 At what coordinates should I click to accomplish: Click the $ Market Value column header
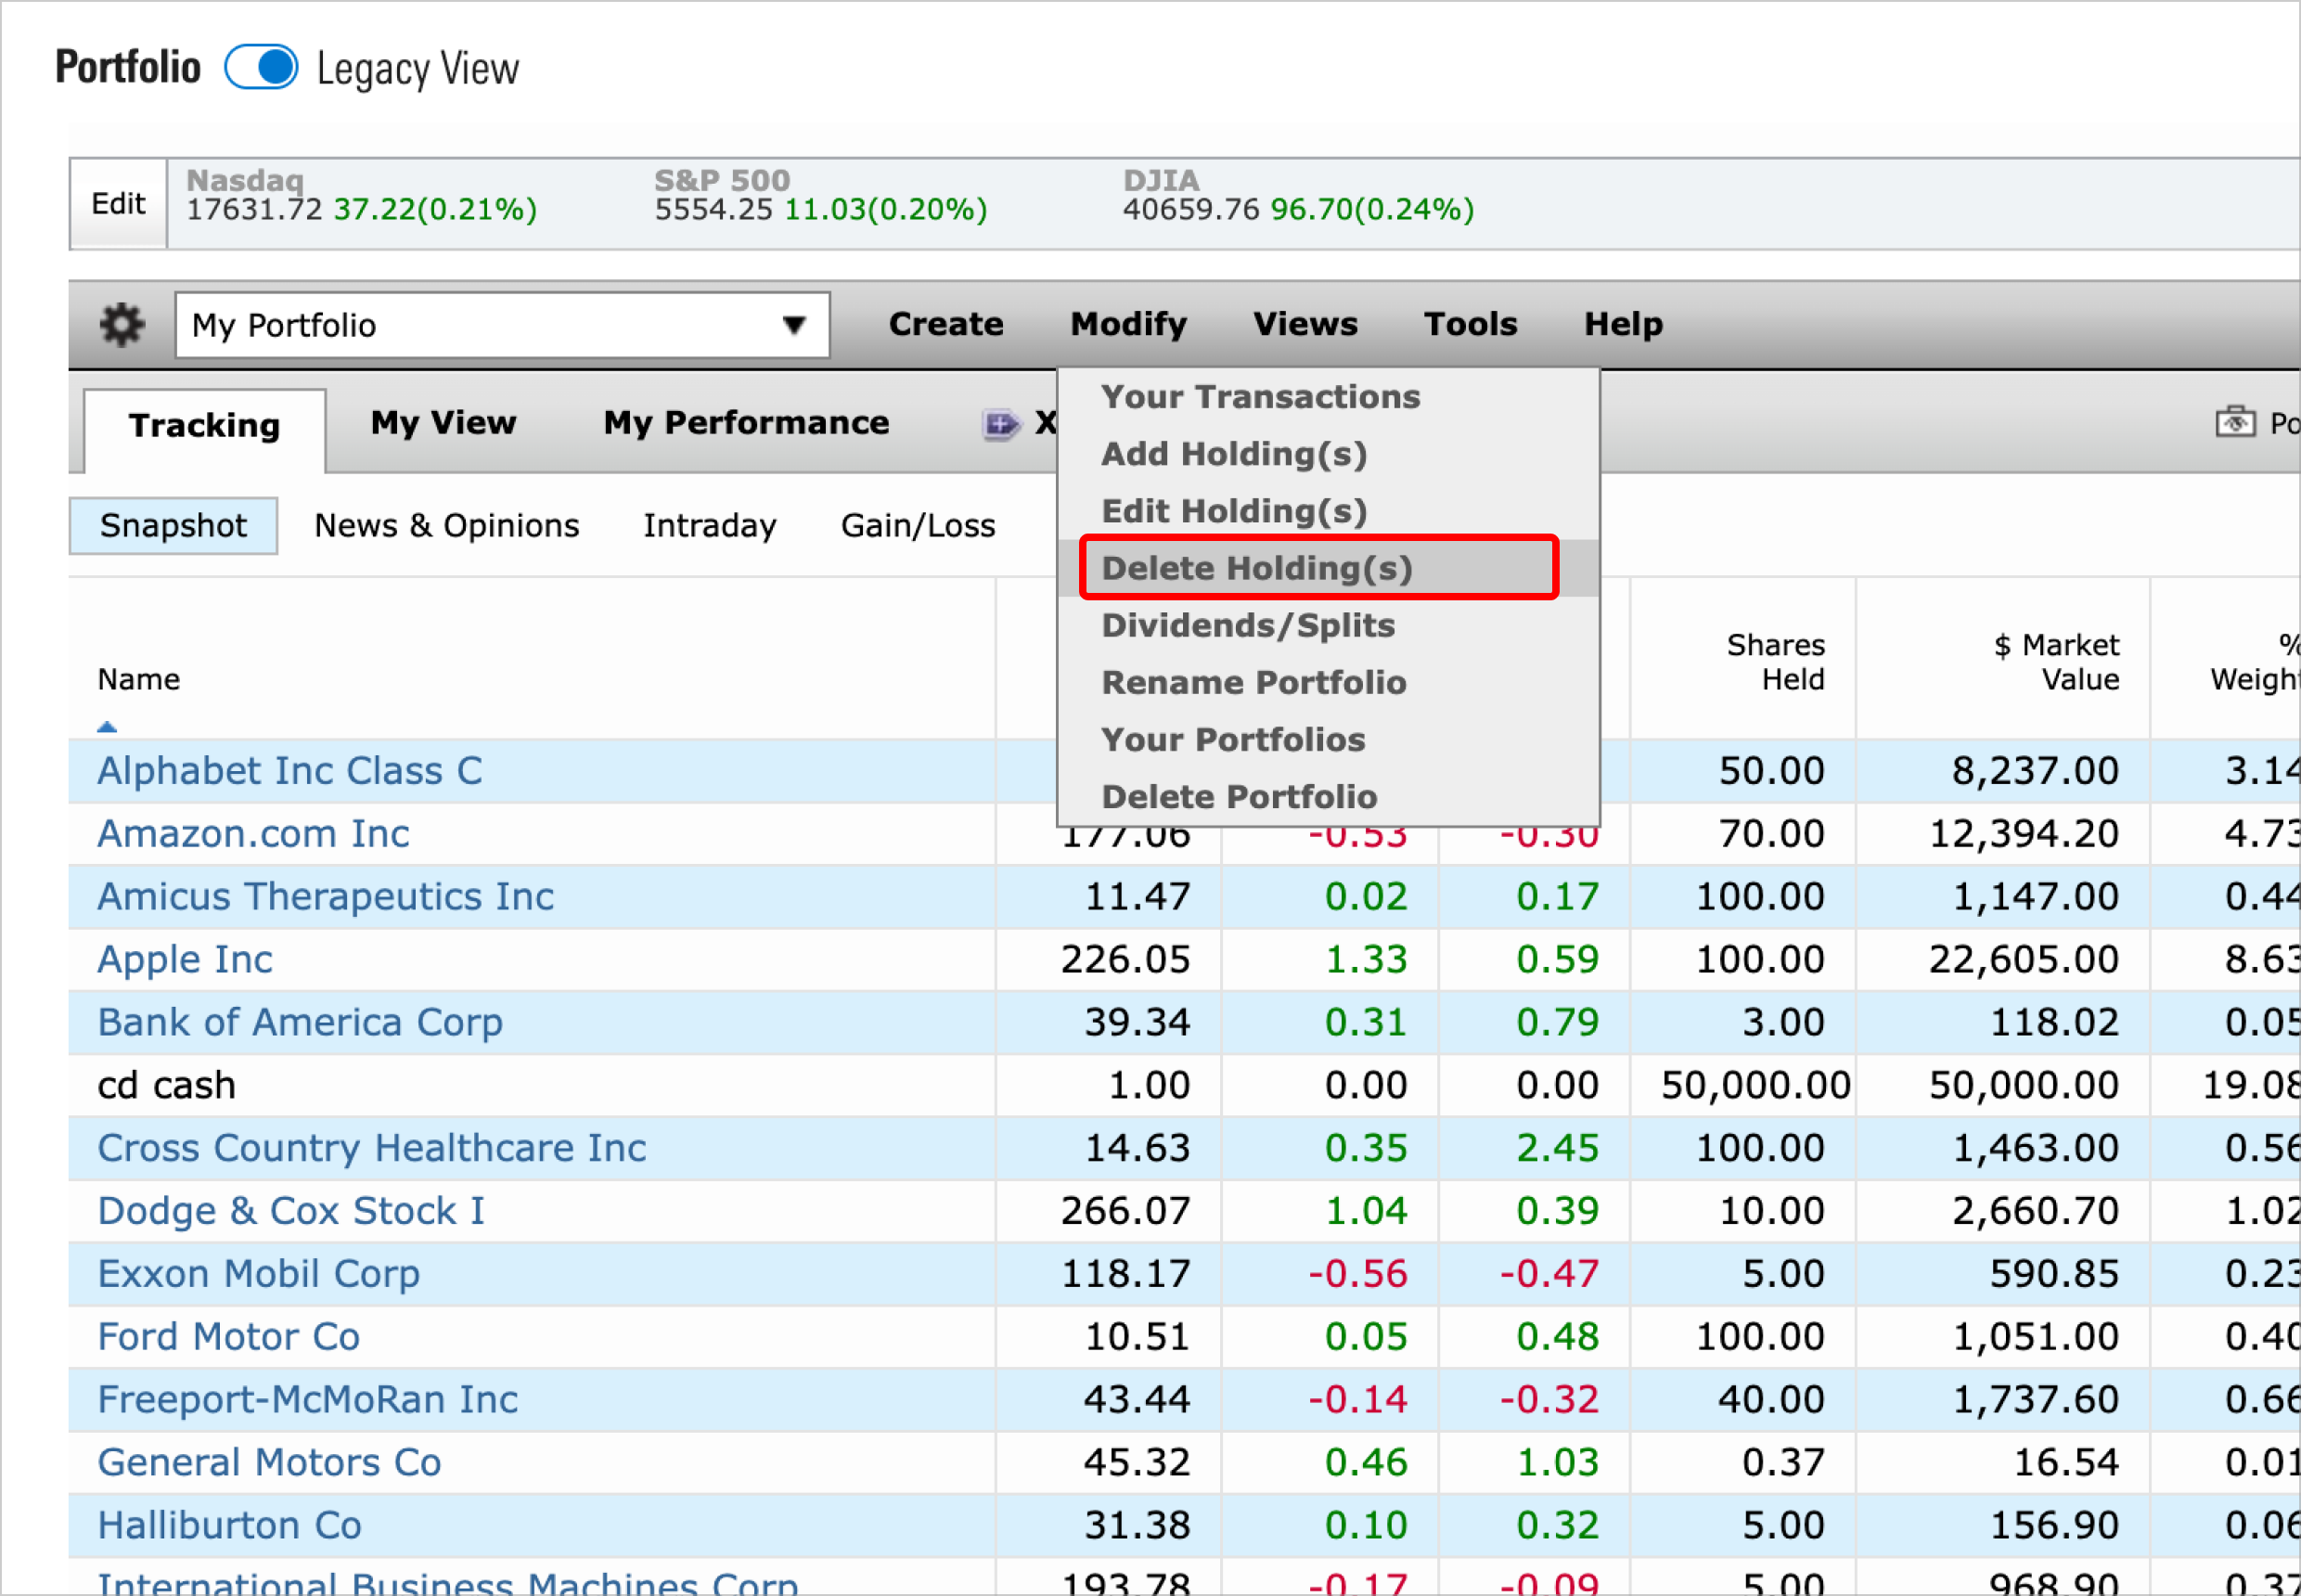click(2056, 662)
